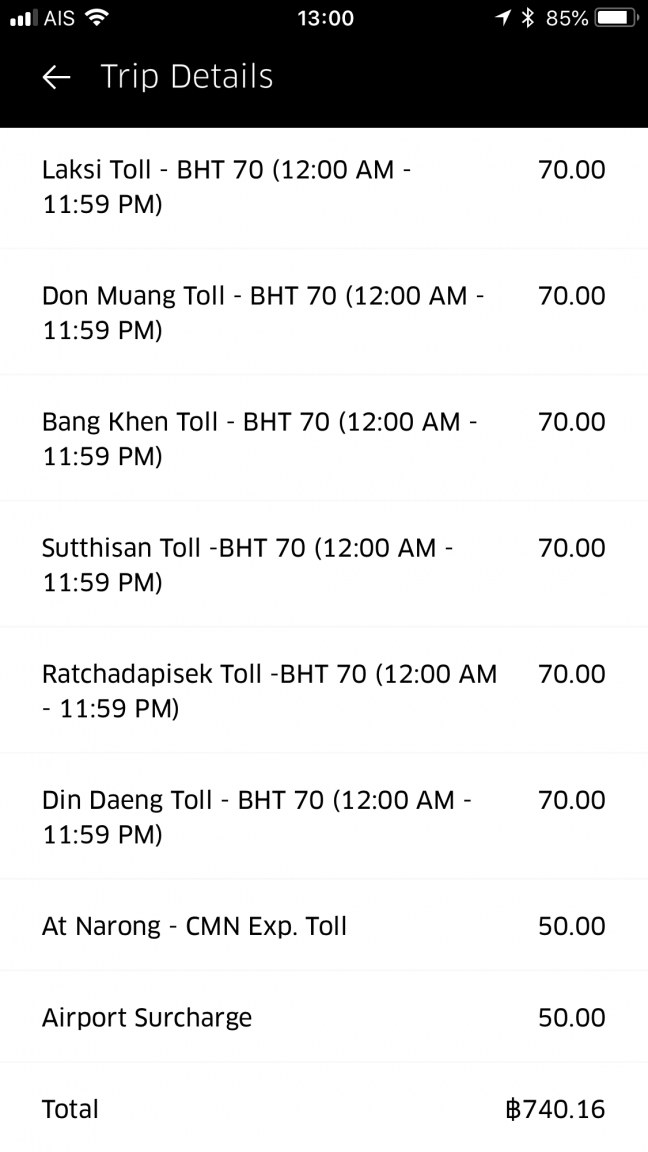Tap the Total label
The image size is (648, 1152).
[x=70, y=1109]
